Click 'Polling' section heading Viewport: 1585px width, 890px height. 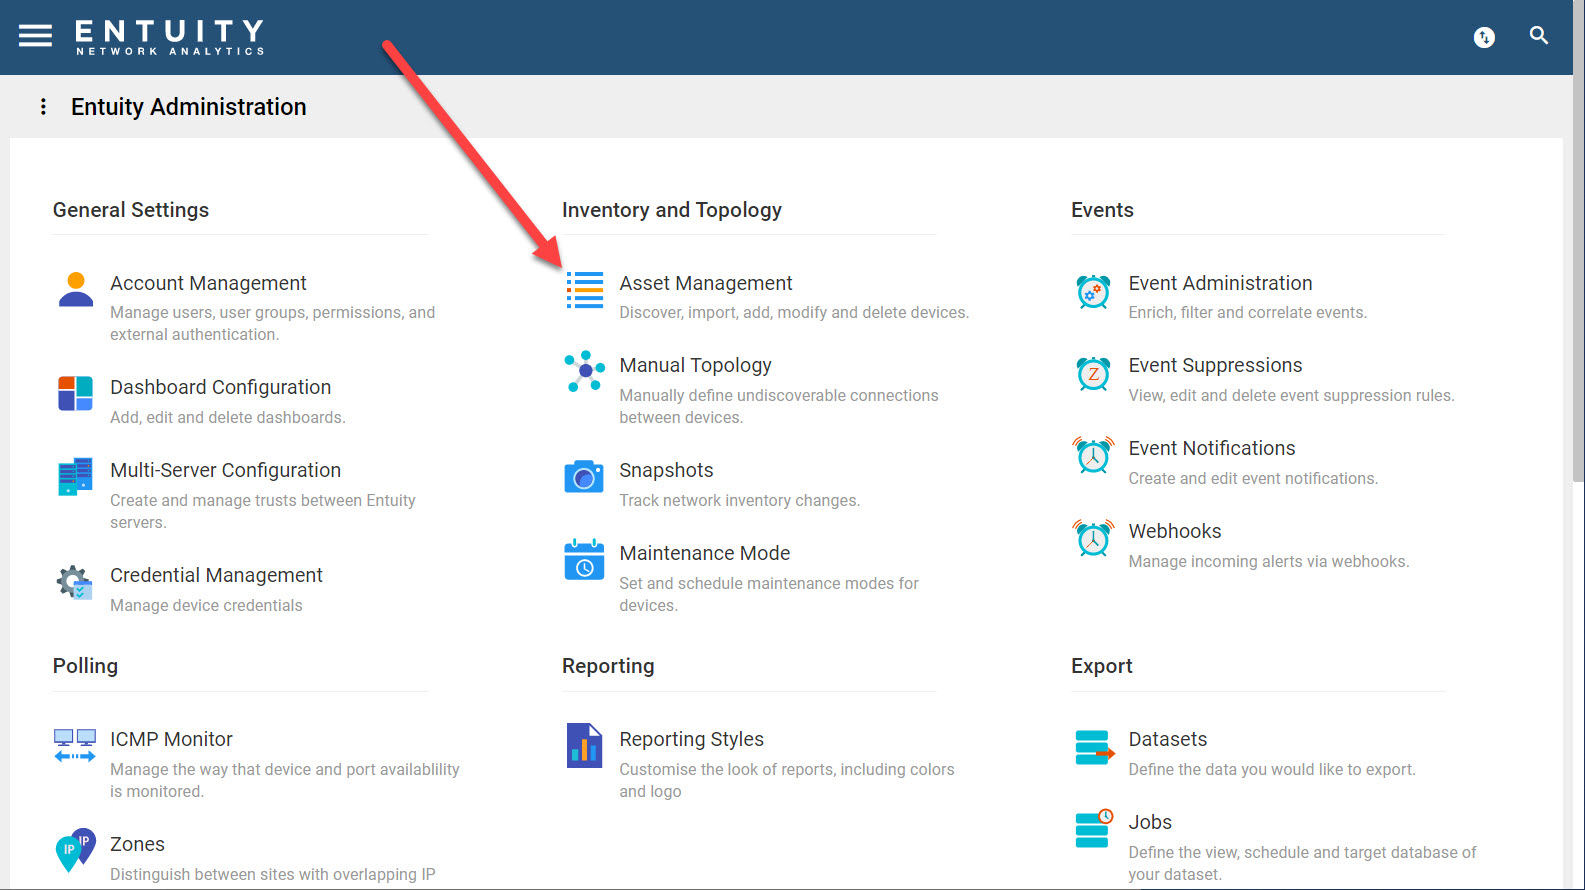coord(85,666)
